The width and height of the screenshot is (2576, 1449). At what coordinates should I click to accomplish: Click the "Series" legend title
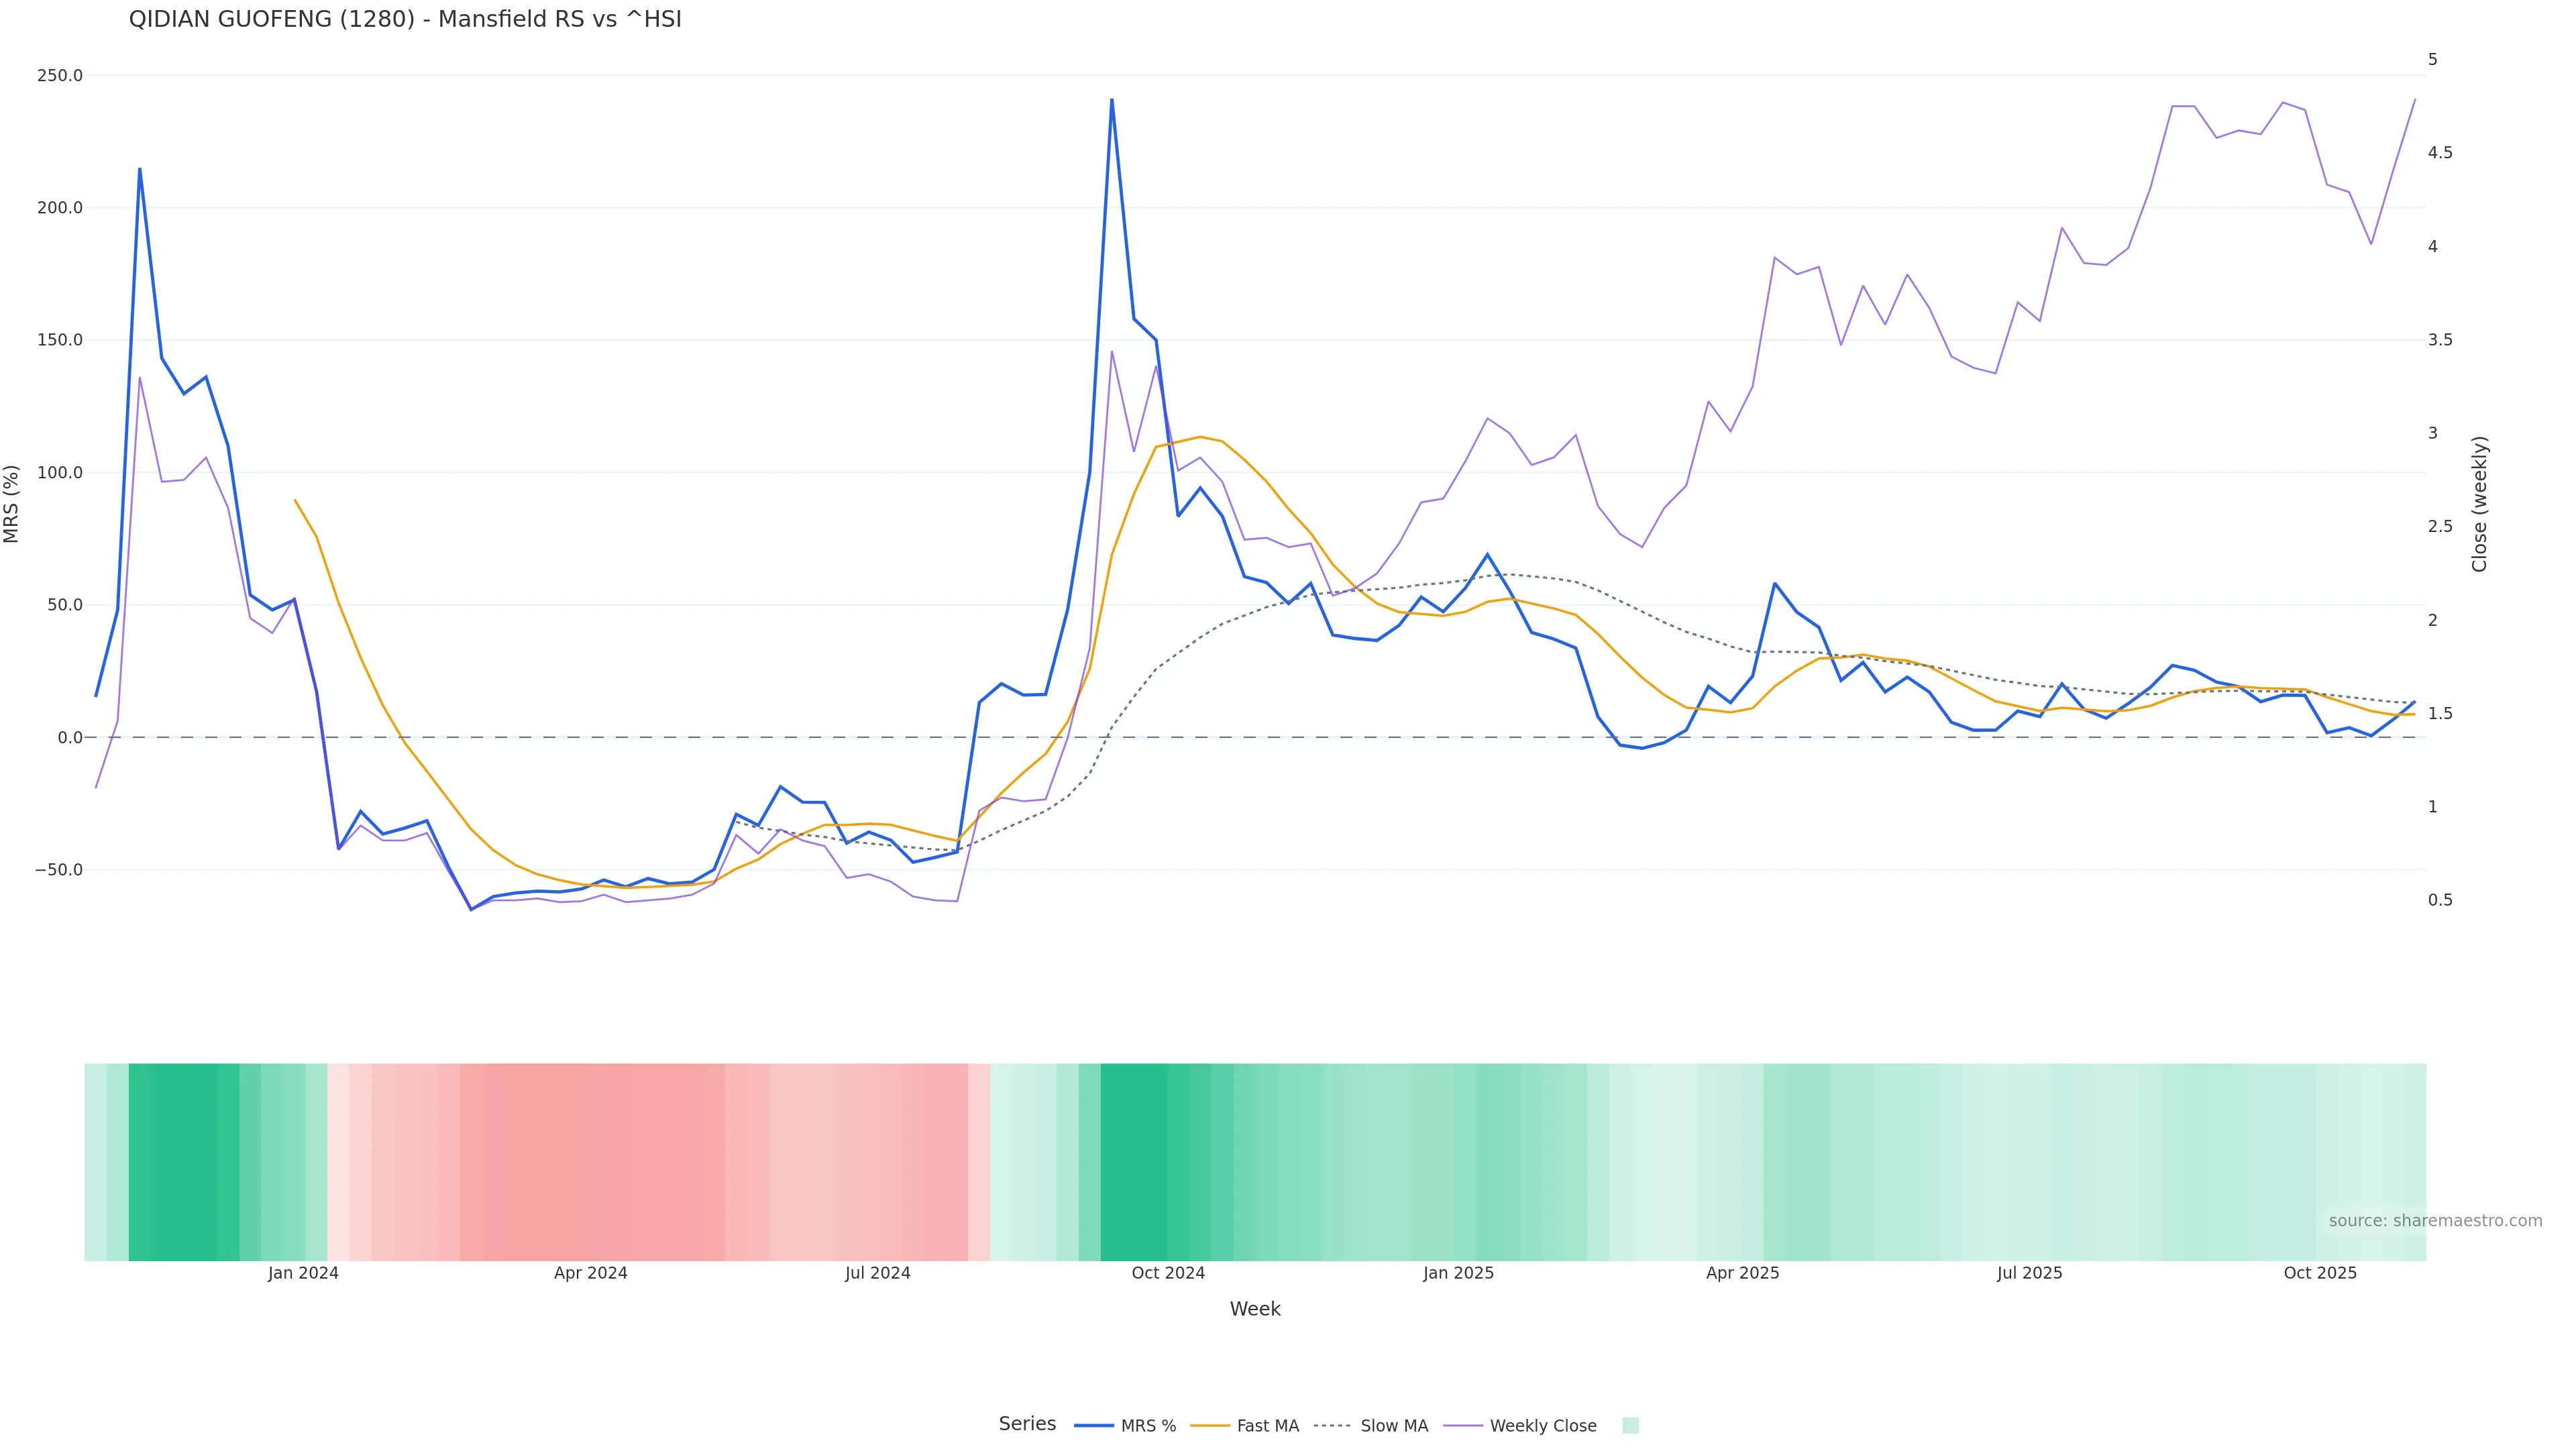[1027, 1424]
